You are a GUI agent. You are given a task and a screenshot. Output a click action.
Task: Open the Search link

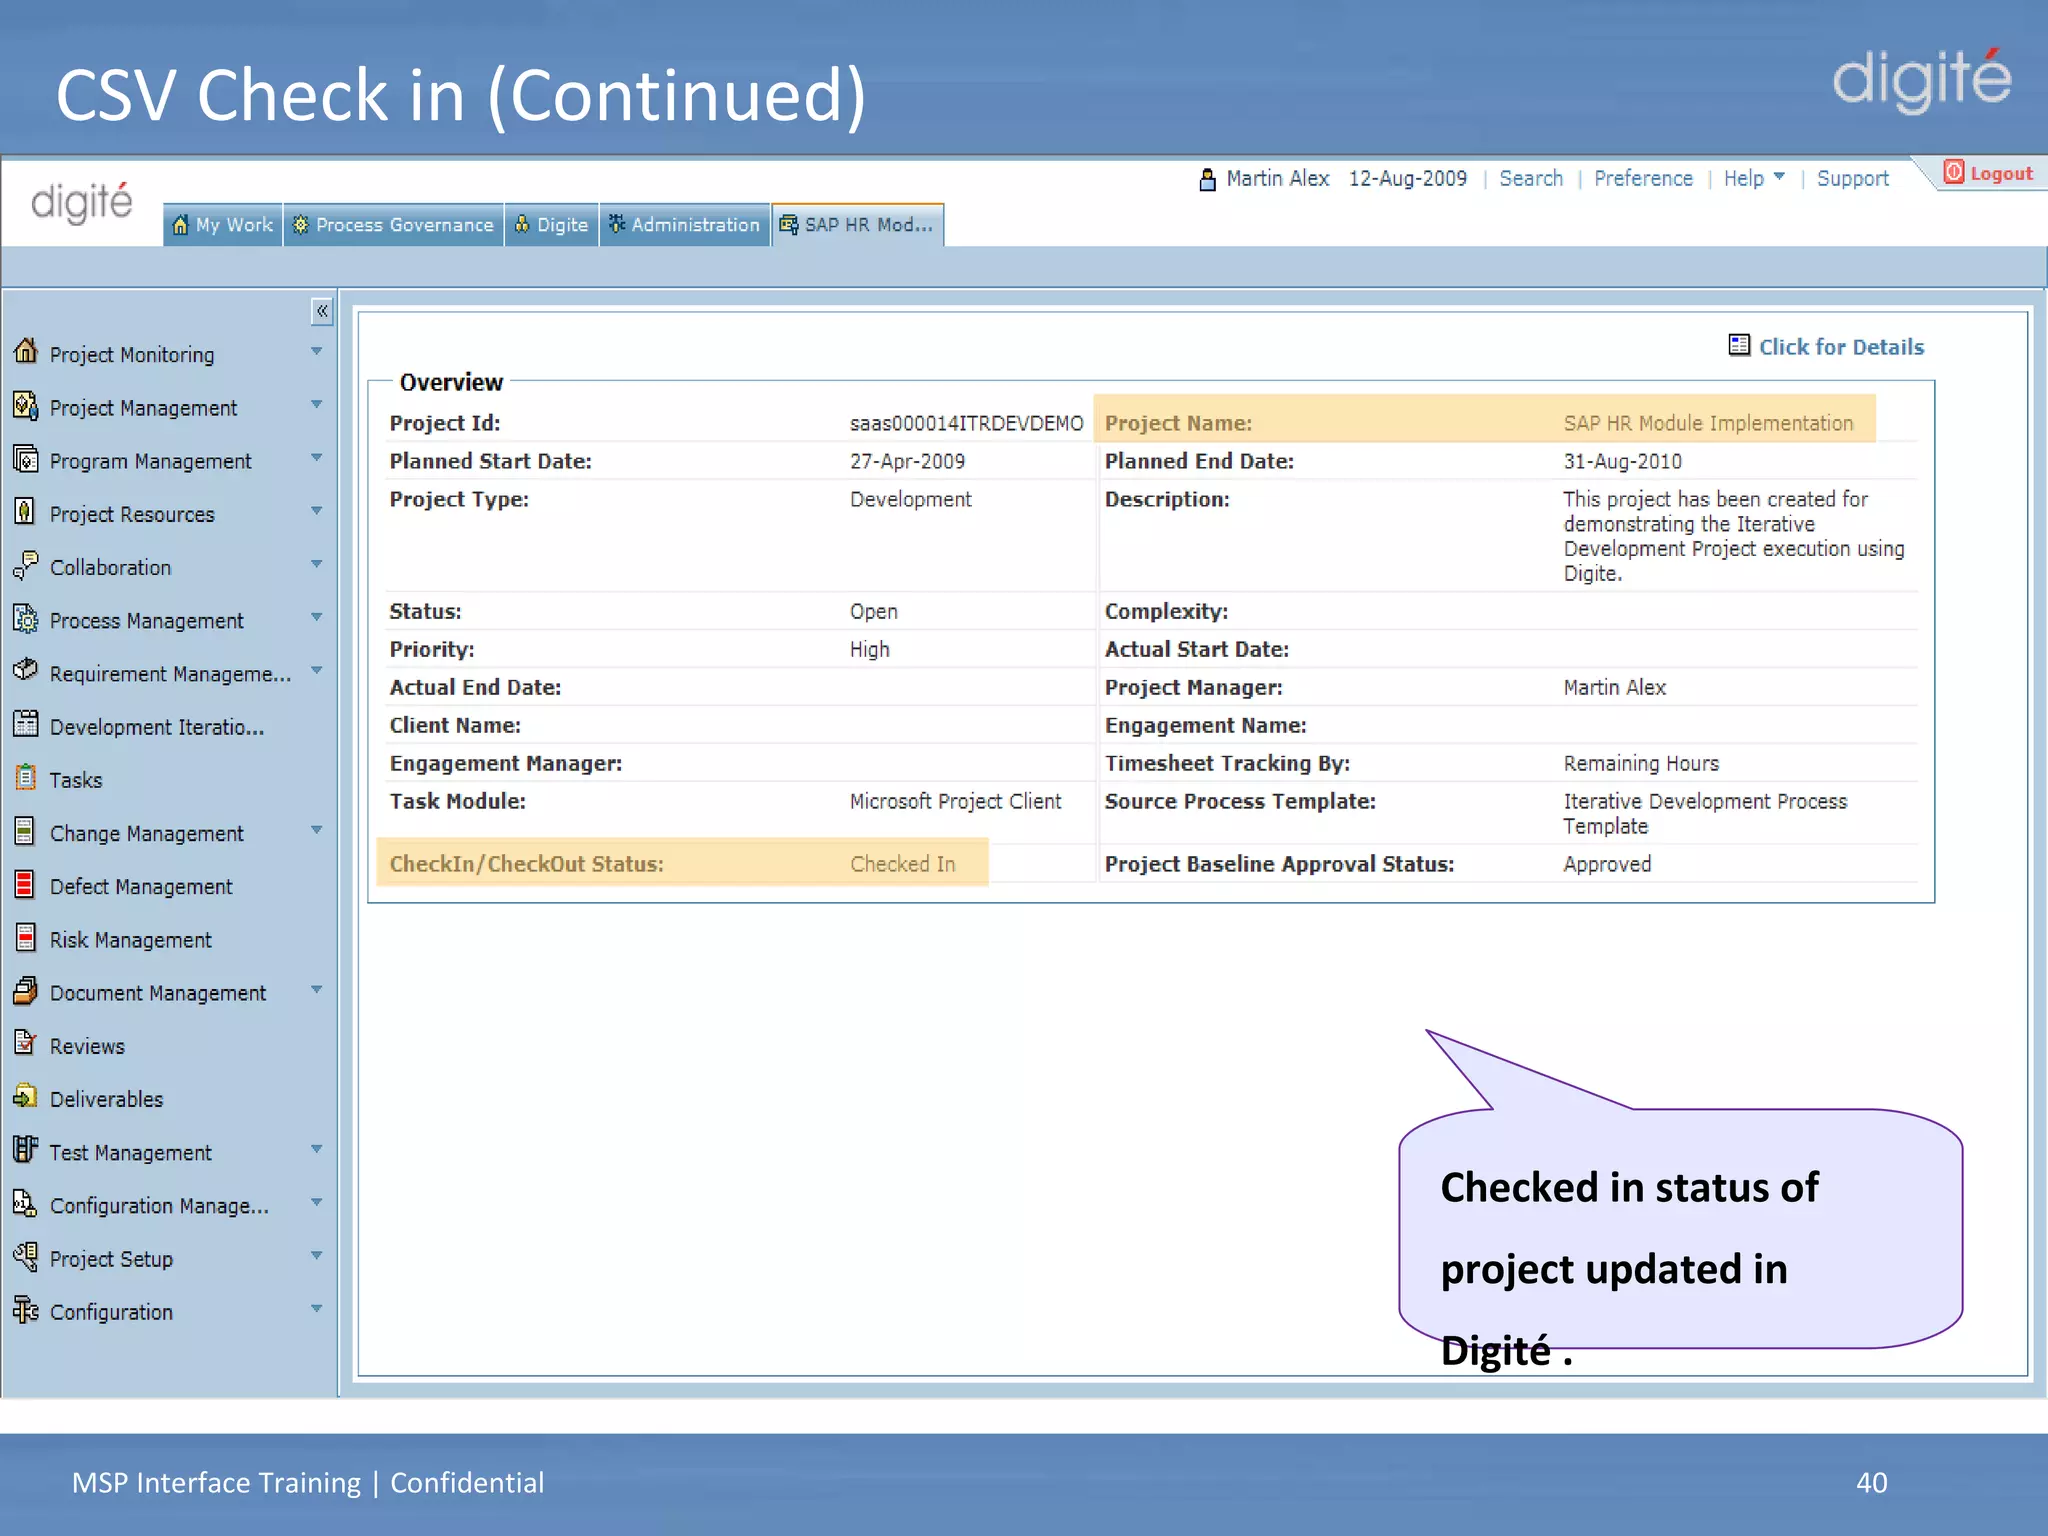click(x=1531, y=178)
